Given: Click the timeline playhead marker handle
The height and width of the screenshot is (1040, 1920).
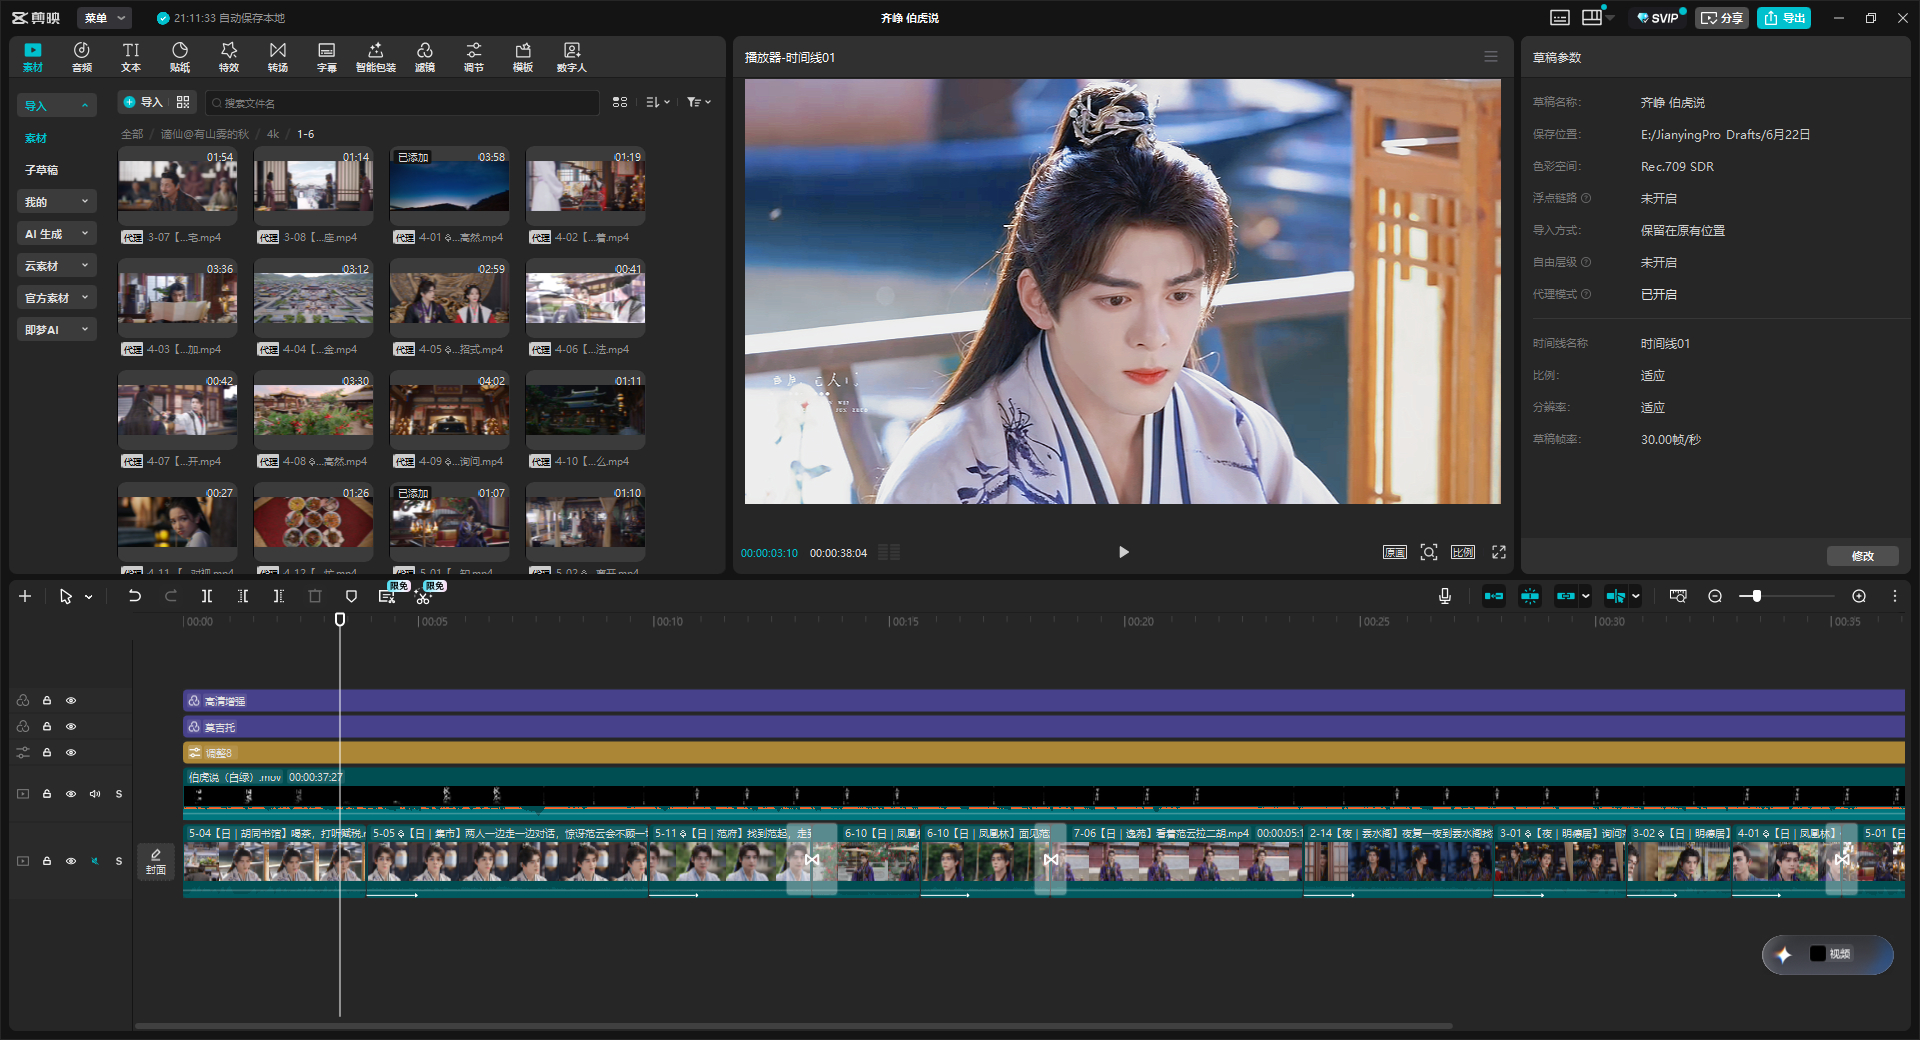Looking at the screenshot, I should point(340,620).
